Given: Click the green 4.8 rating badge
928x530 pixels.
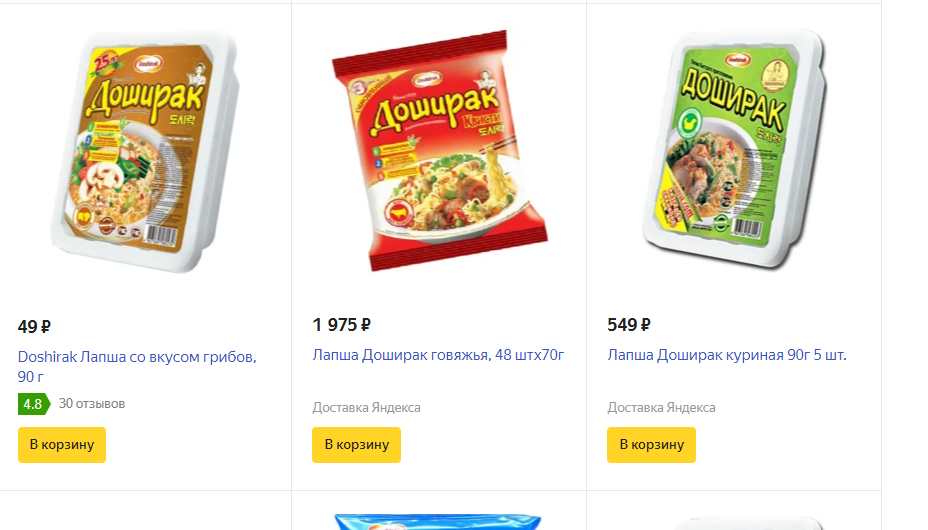Looking at the screenshot, I should point(34,404).
